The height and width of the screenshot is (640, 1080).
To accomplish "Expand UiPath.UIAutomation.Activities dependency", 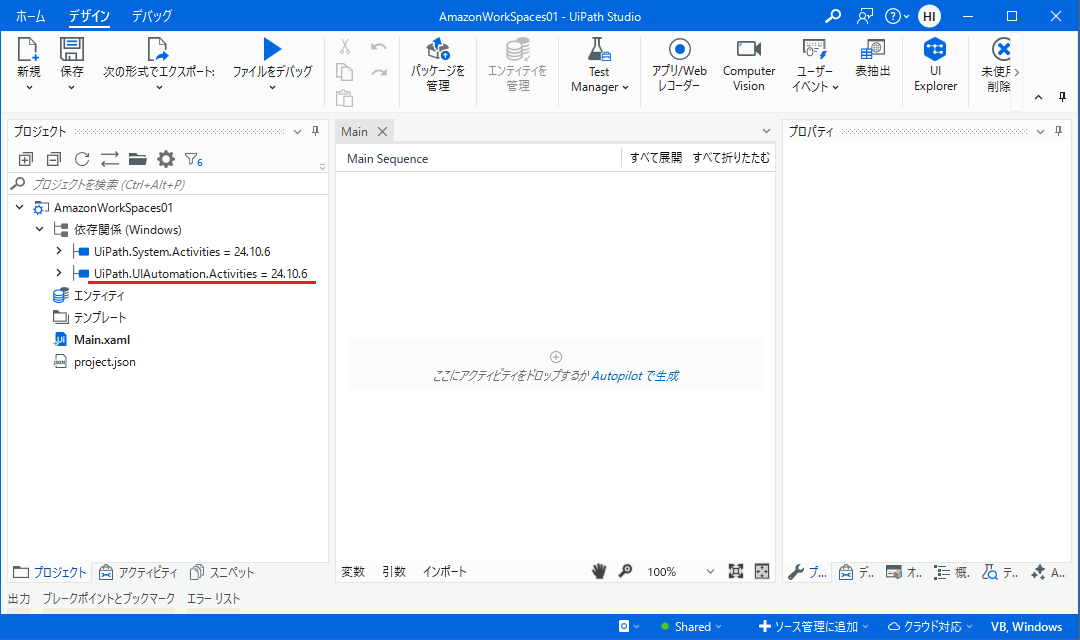I will pos(59,273).
